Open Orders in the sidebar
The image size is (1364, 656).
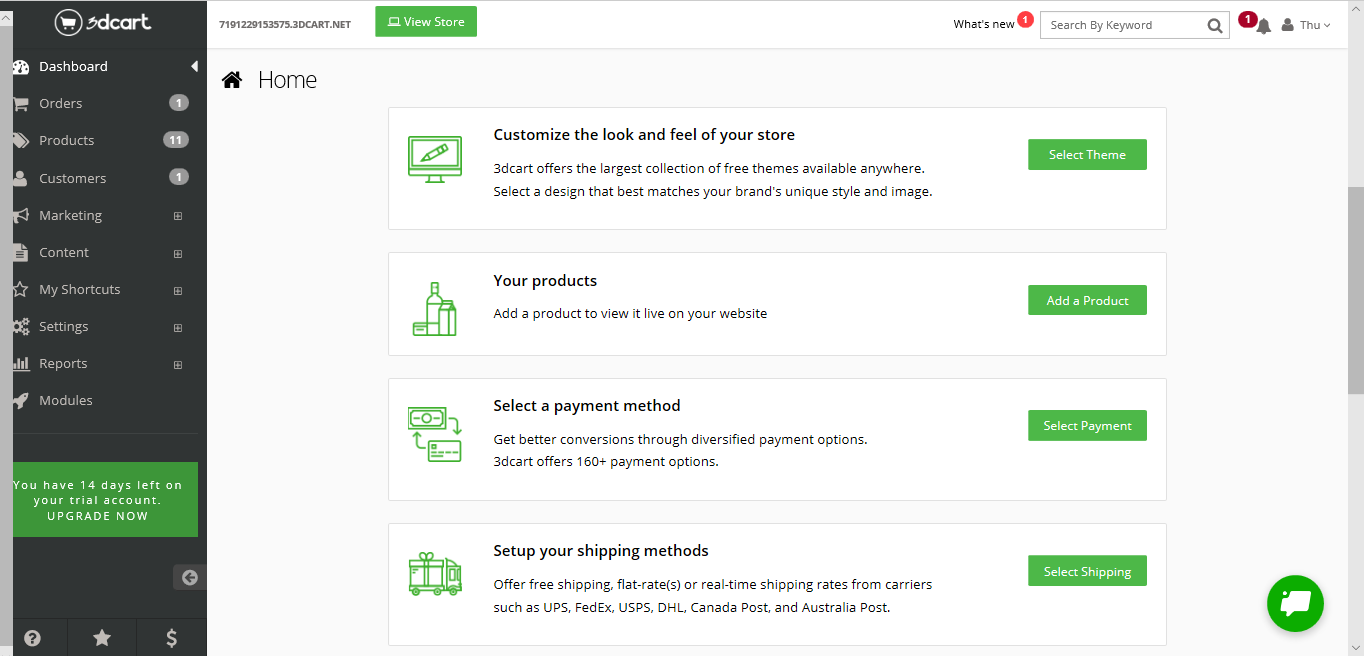click(60, 103)
